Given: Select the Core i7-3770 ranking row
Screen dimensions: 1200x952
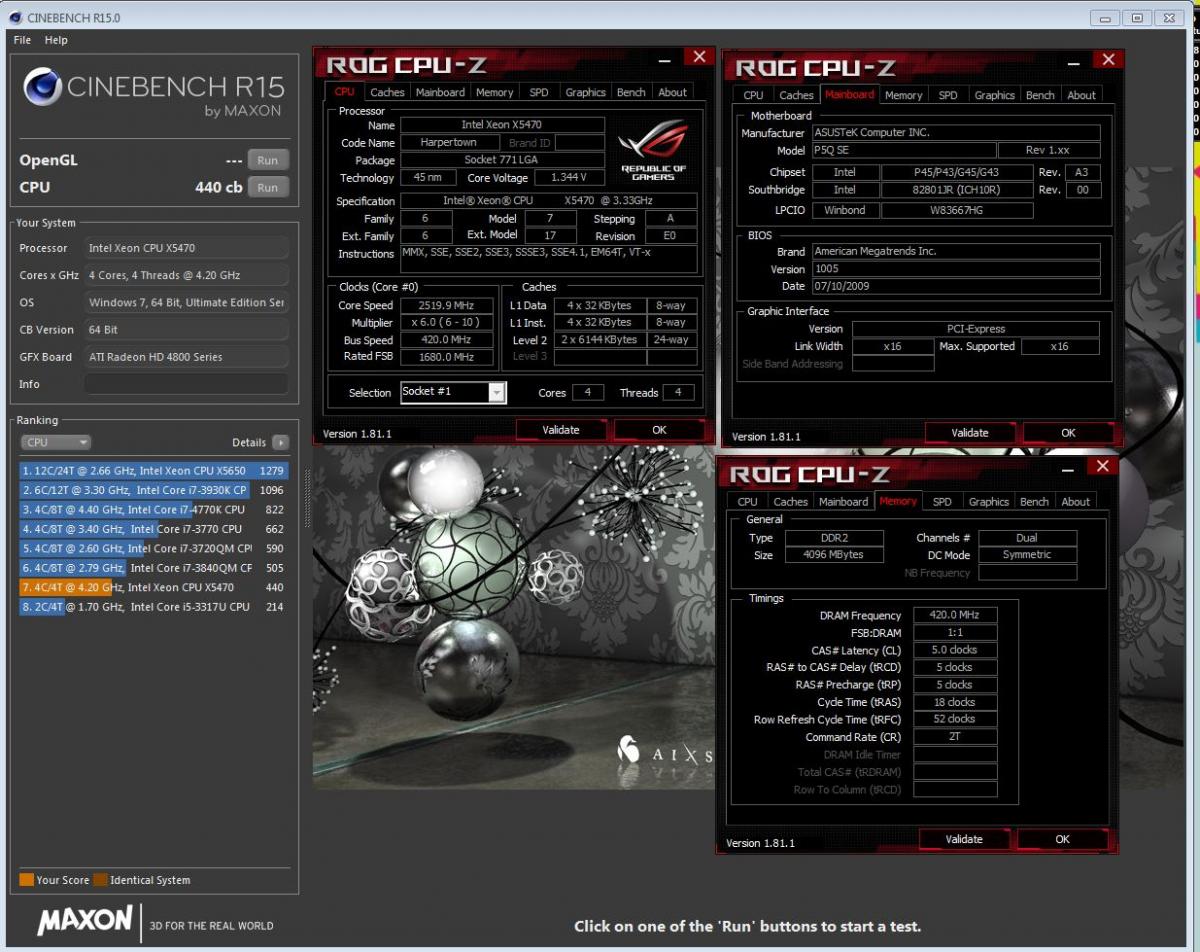Looking at the screenshot, I should 153,529.
